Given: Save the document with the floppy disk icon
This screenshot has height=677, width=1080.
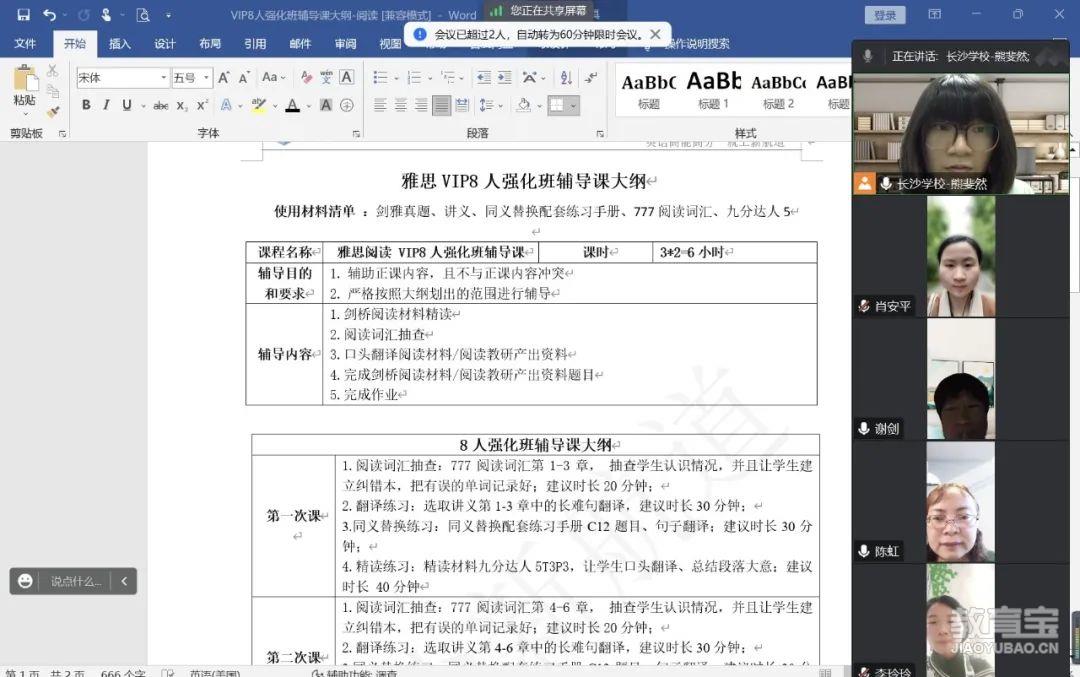Looking at the screenshot, I should pyautogui.click(x=24, y=14).
